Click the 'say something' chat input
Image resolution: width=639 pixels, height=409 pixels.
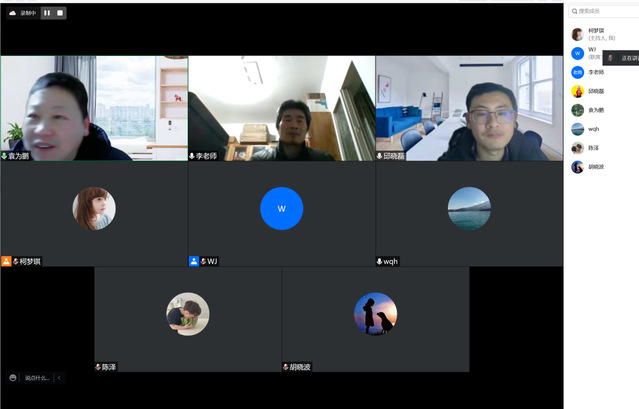click(37, 378)
